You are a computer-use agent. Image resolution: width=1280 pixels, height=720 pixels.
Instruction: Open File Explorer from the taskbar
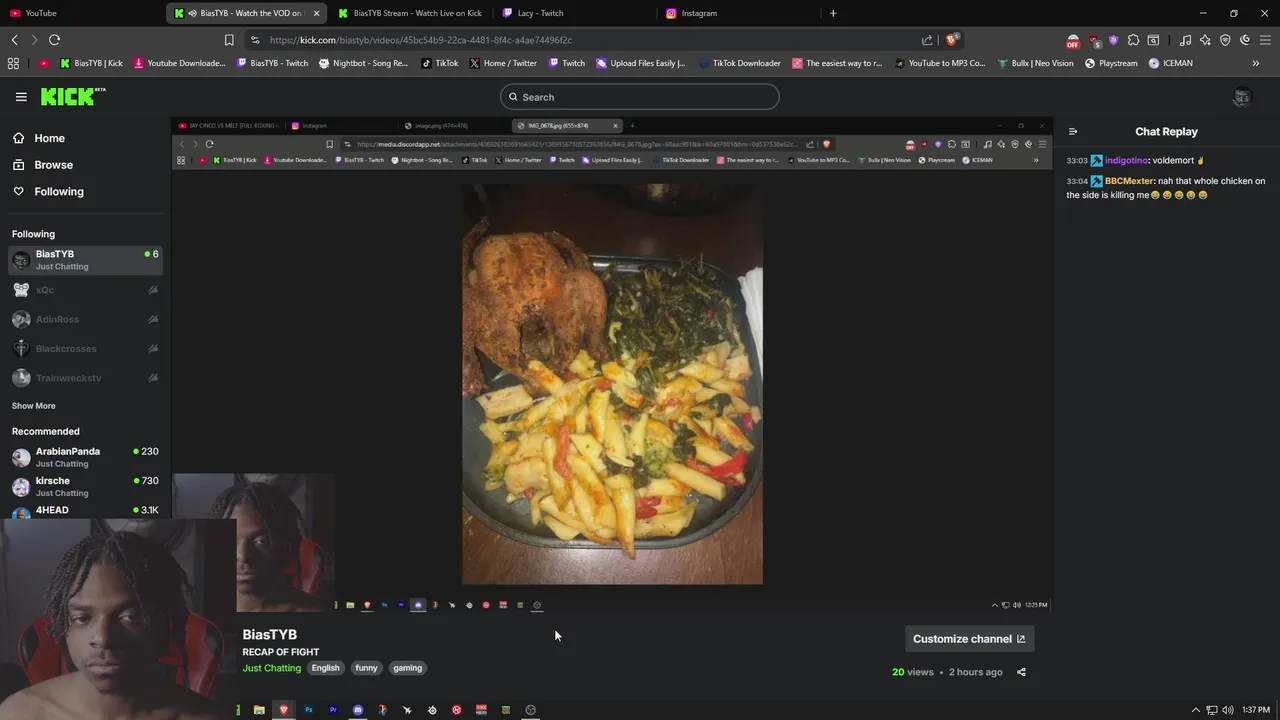259,710
